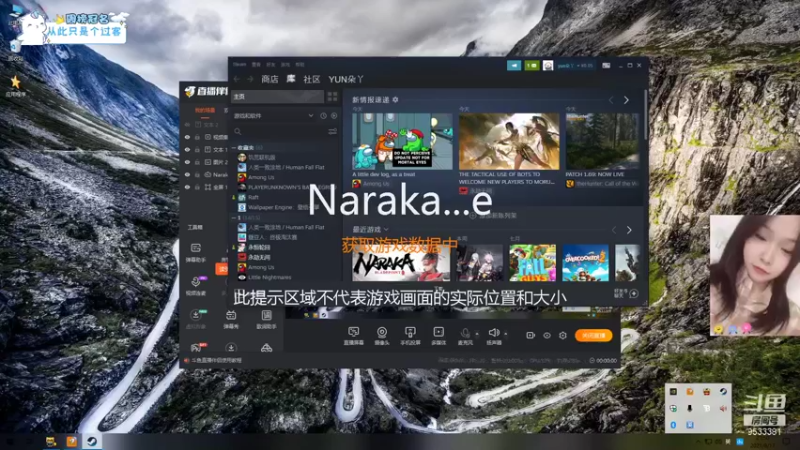
Task: Open 弹幕秀 tool in toolbox
Action: tap(231, 319)
